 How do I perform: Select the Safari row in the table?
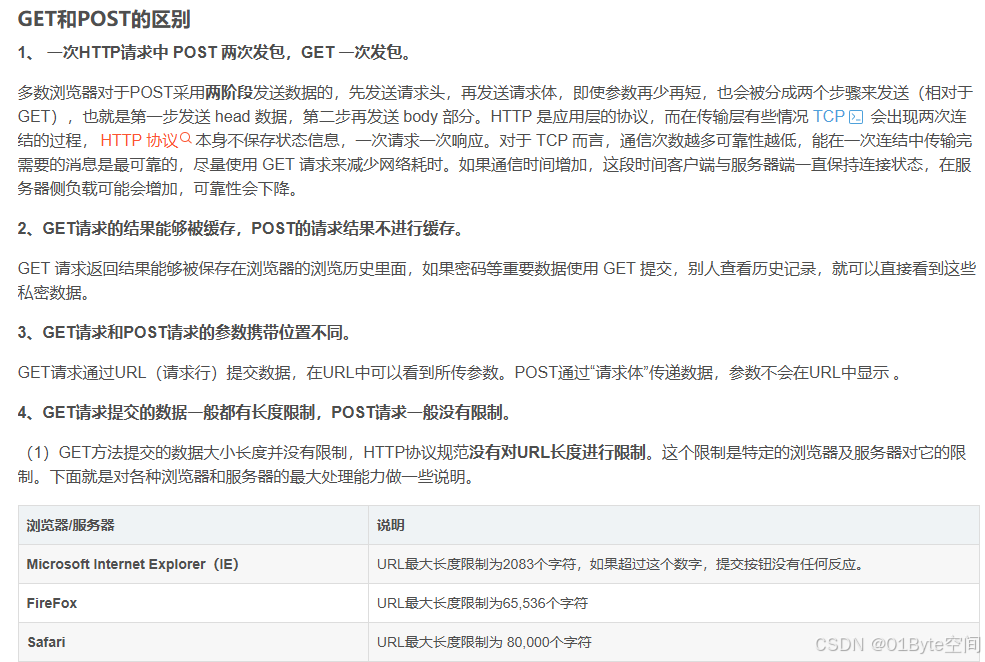[45, 642]
